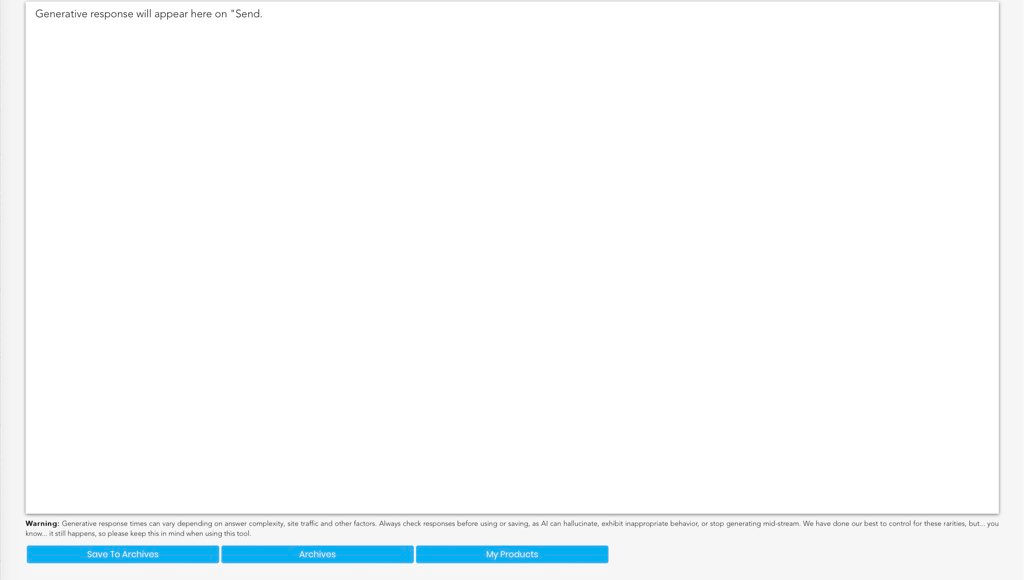Image resolution: width=1024 pixels, height=580 pixels.
Task: Open the Archives page
Action: 317,554
